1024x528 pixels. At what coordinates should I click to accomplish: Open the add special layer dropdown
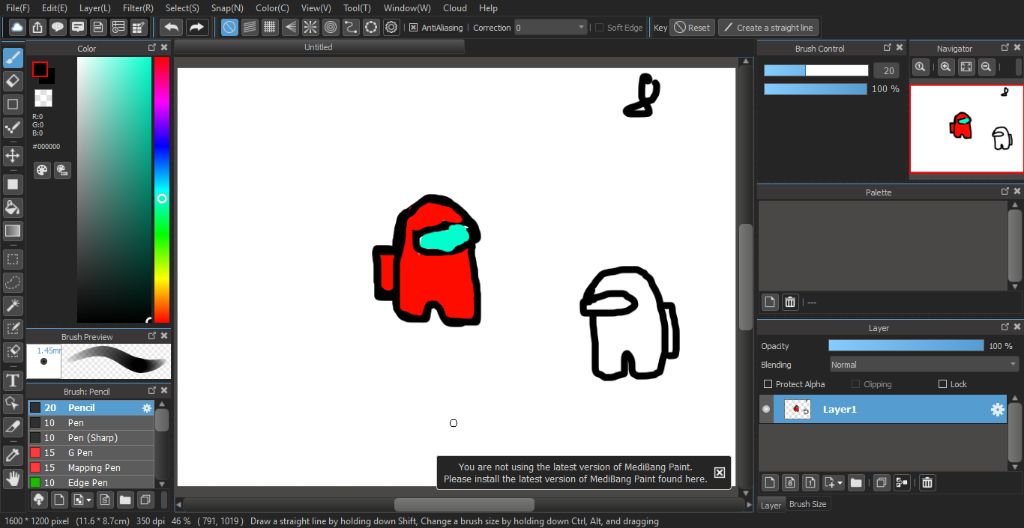[x=834, y=483]
